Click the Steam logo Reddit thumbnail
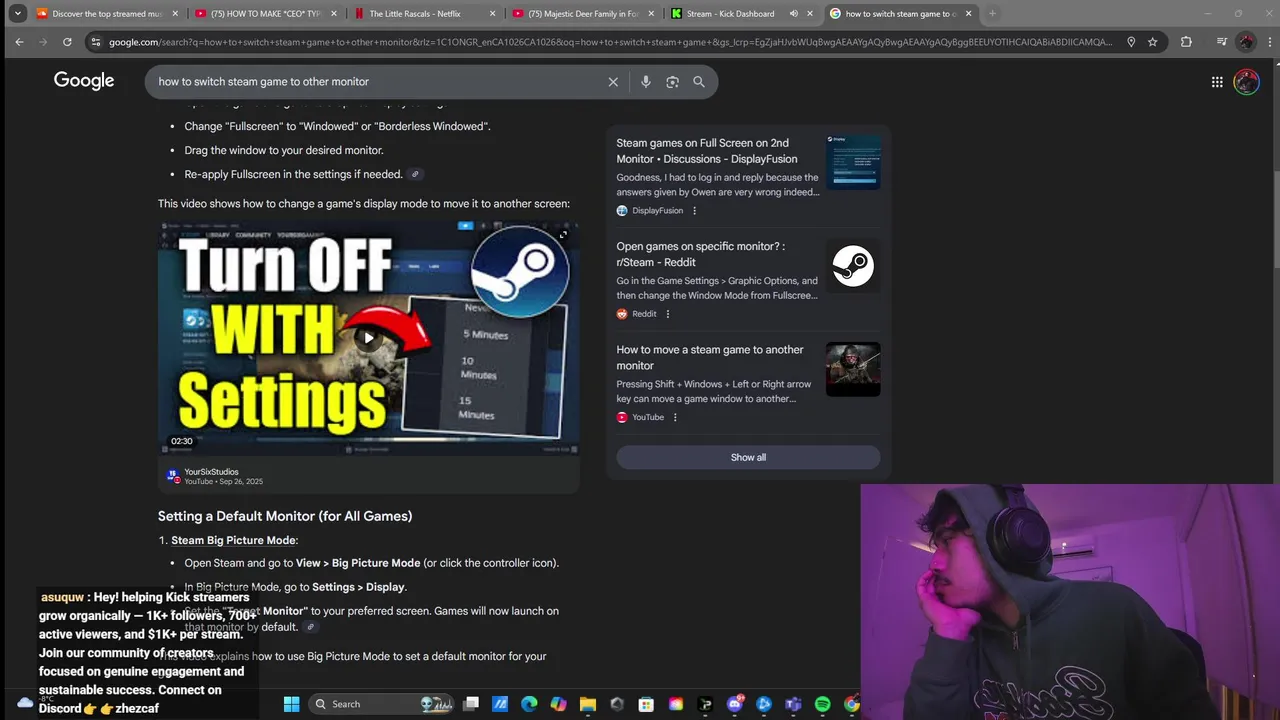Viewport: 1280px width, 720px height. [853, 266]
